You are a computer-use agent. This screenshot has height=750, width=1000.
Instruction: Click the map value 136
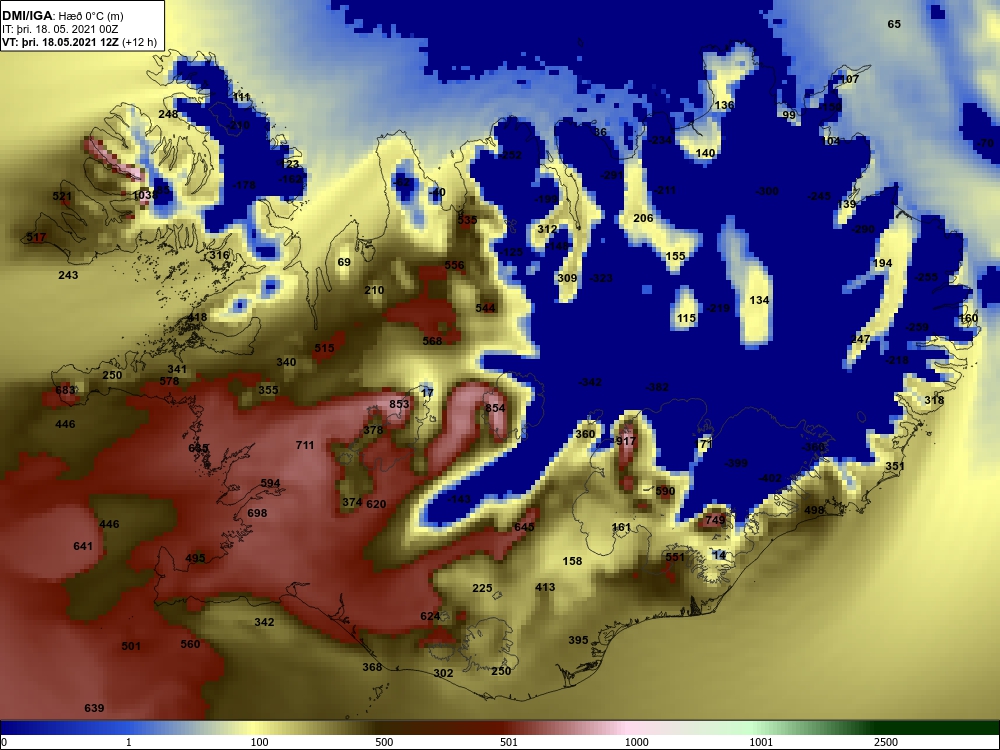pyautogui.click(x=724, y=105)
